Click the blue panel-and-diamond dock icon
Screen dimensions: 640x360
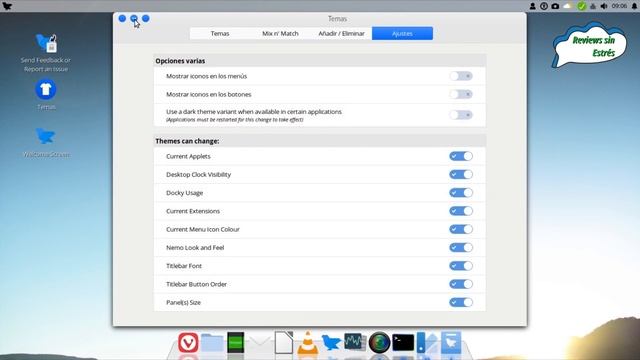pyautogui.click(x=427, y=342)
